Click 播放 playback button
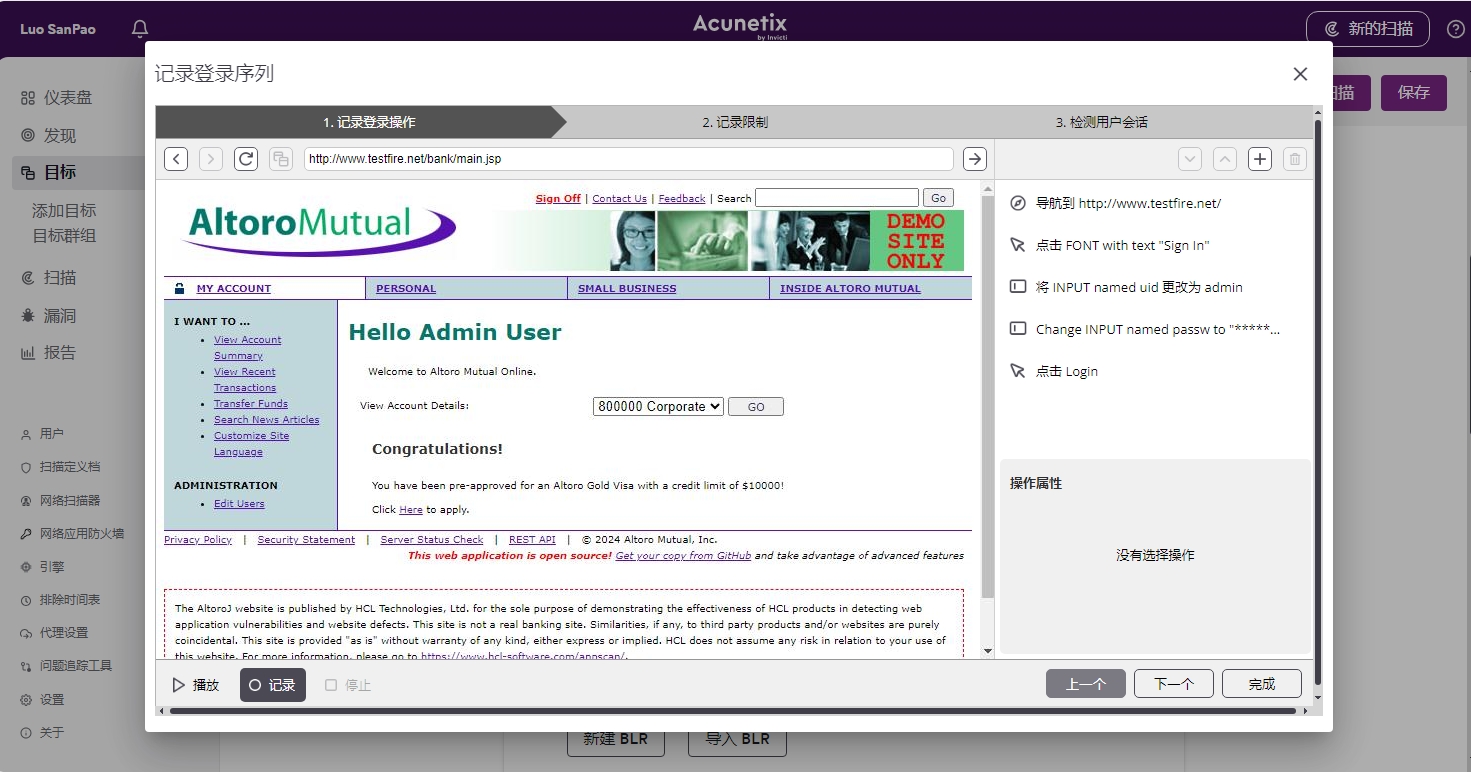 tap(196, 685)
